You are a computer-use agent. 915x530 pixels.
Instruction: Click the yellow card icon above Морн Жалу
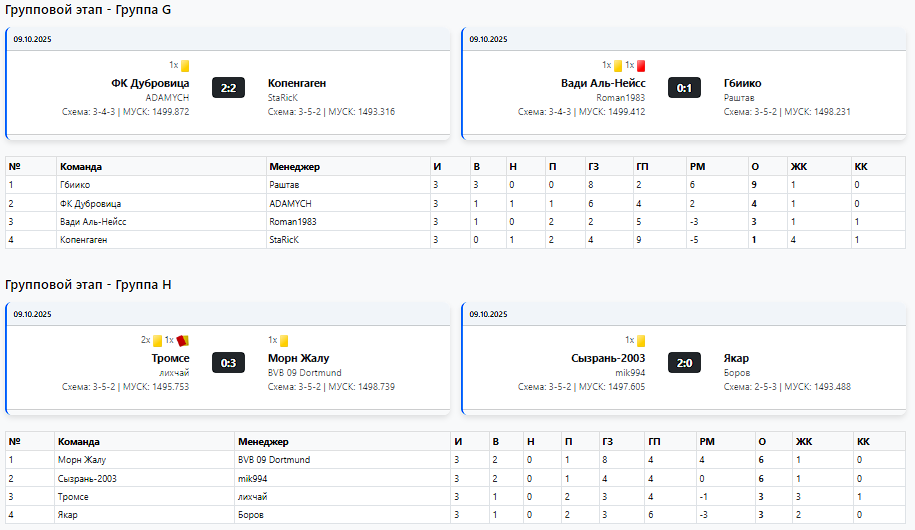tap(284, 340)
